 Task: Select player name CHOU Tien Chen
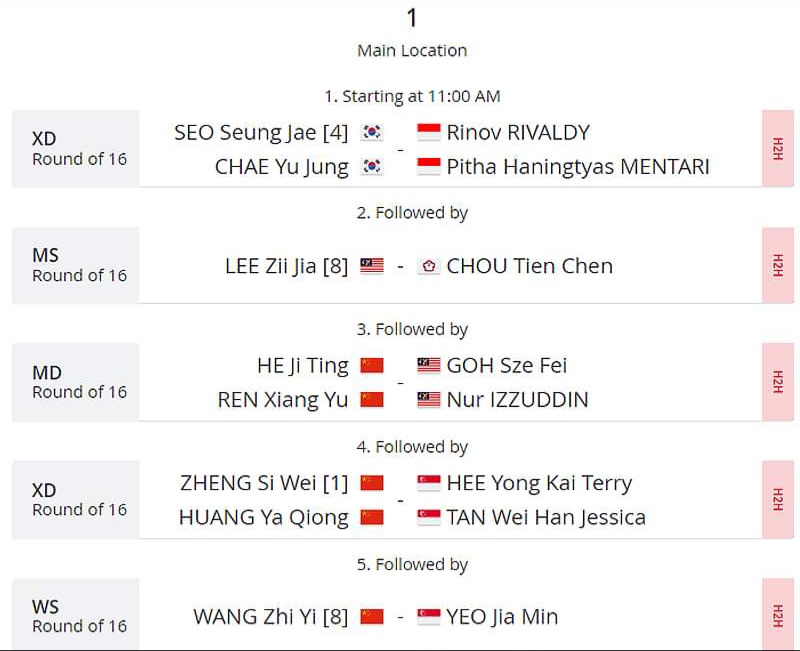point(530,266)
